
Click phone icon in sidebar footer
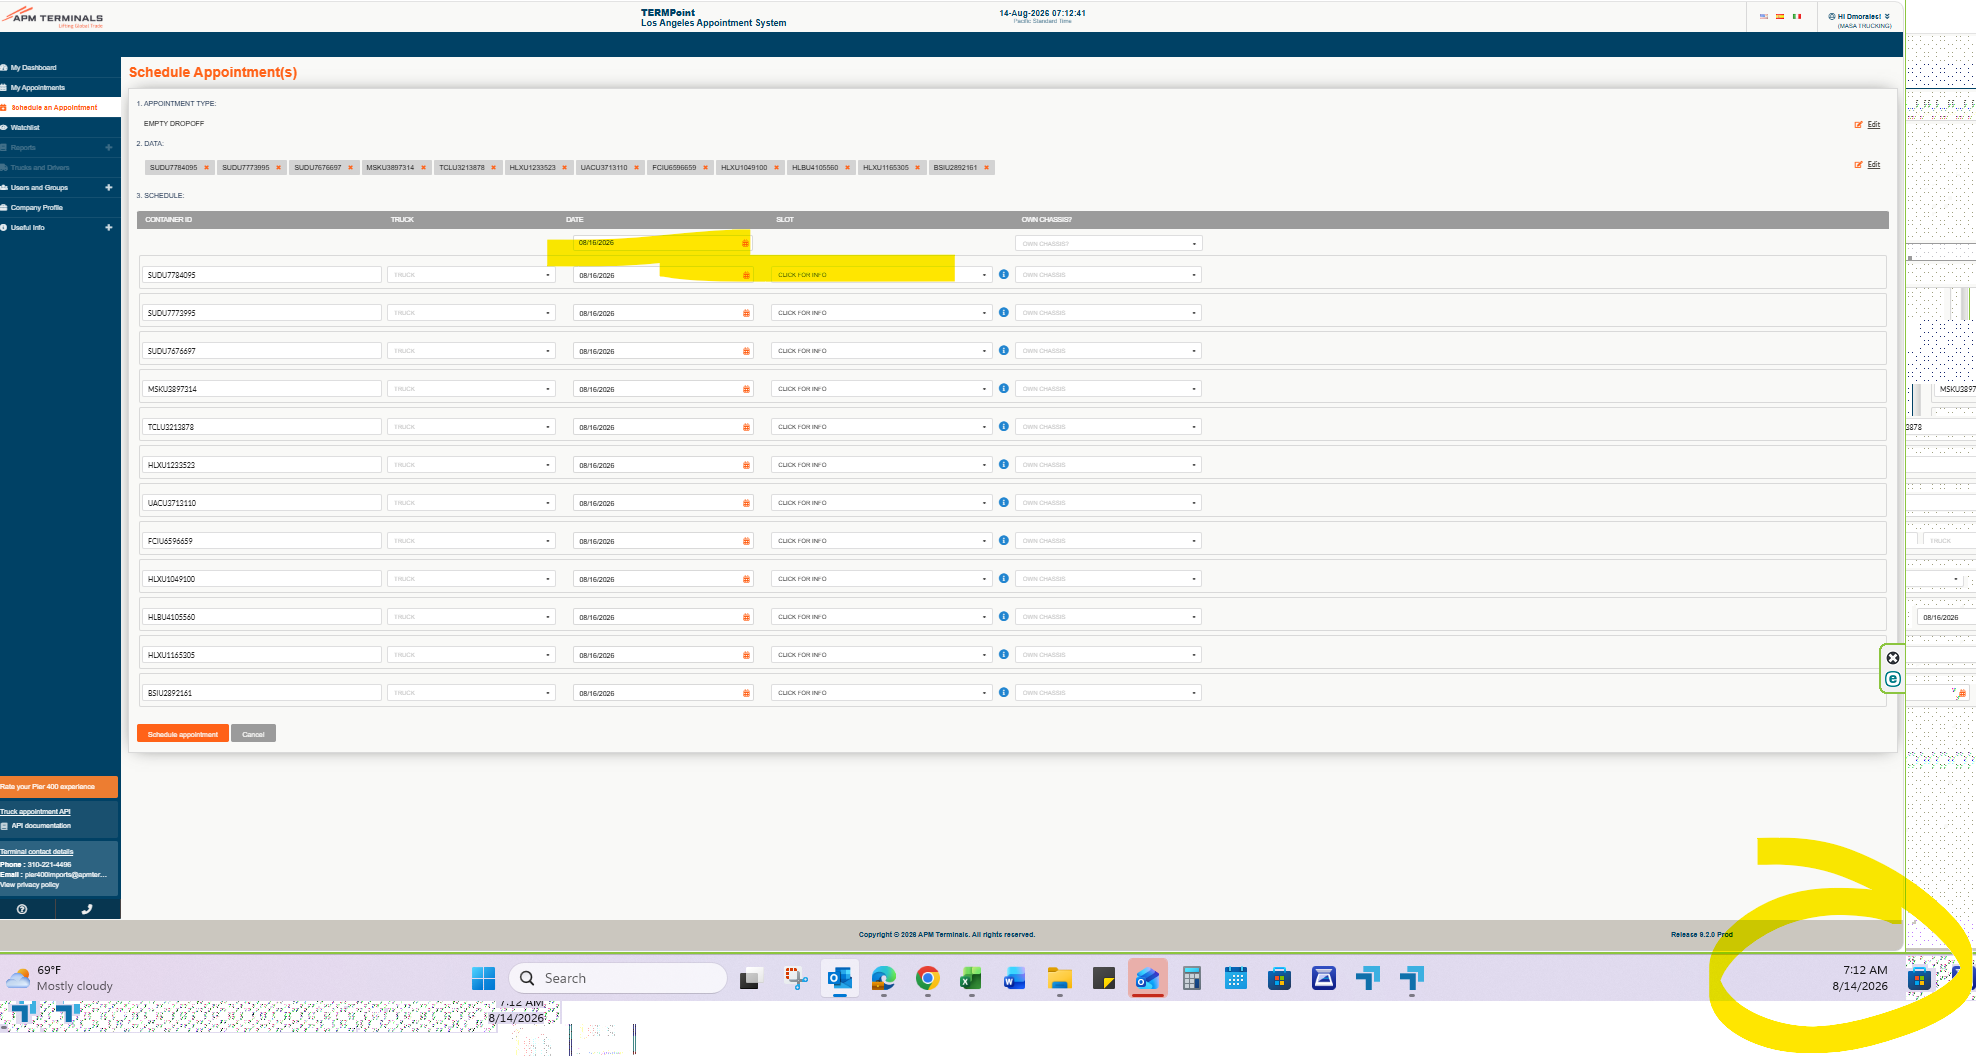[x=87, y=909]
